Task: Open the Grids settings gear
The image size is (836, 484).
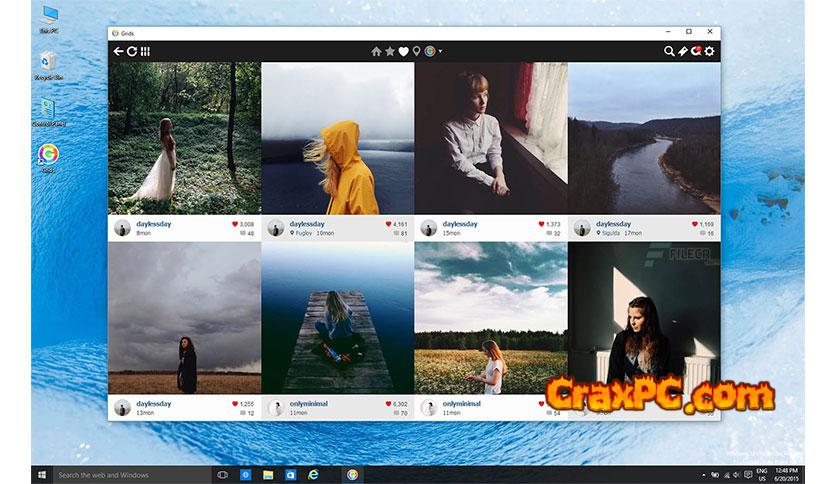Action: [x=709, y=52]
